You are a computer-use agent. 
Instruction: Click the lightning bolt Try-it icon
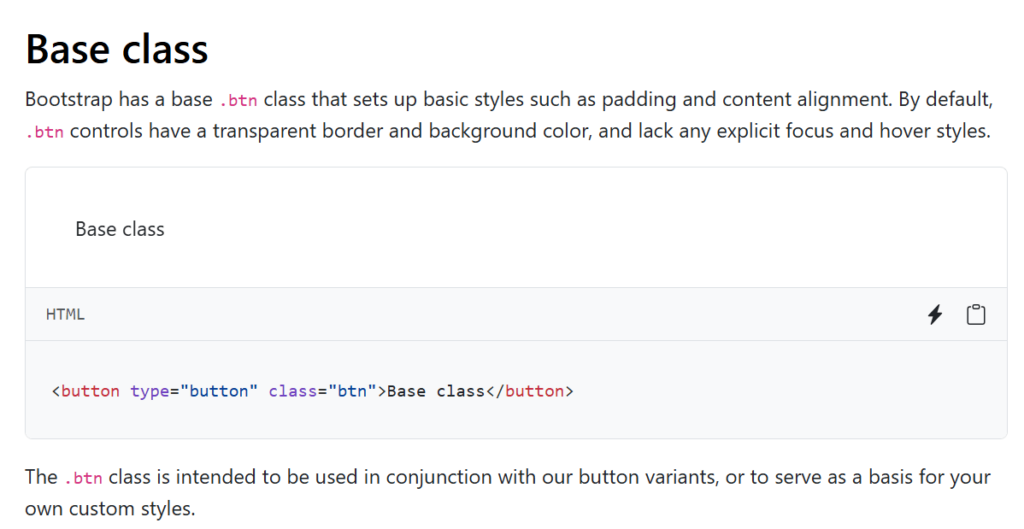[x=935, y=315]
